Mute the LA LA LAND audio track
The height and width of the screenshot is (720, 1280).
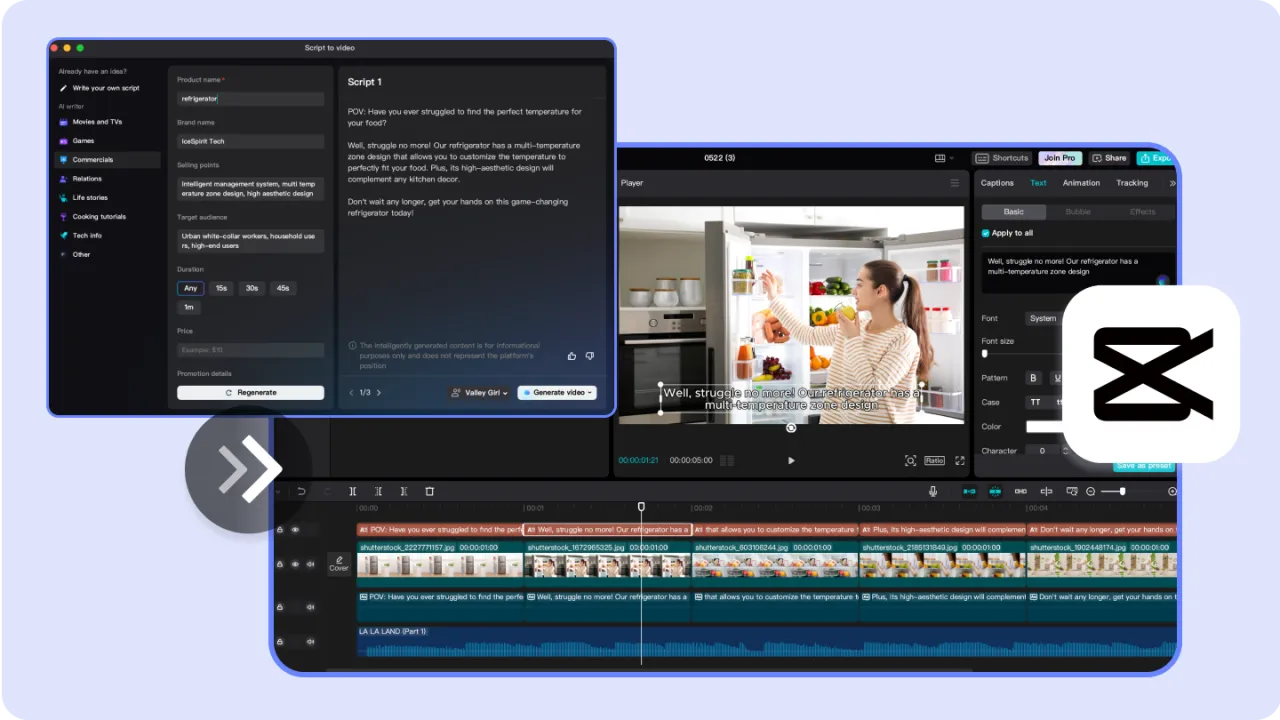[x=310, y=641]
